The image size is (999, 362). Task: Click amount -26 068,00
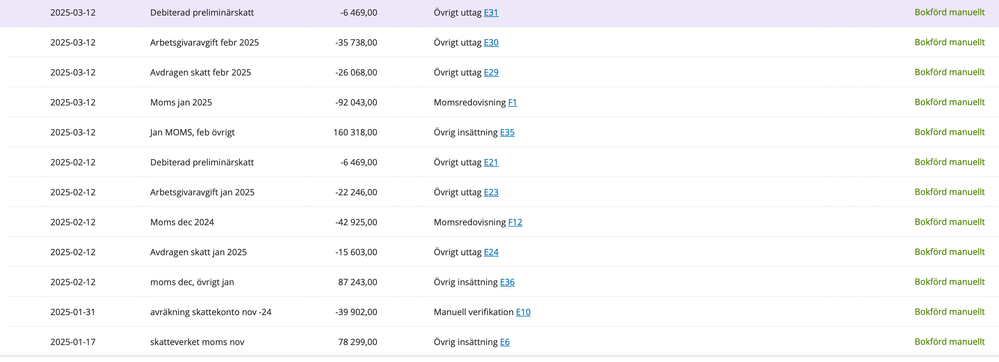coord(356,73)
